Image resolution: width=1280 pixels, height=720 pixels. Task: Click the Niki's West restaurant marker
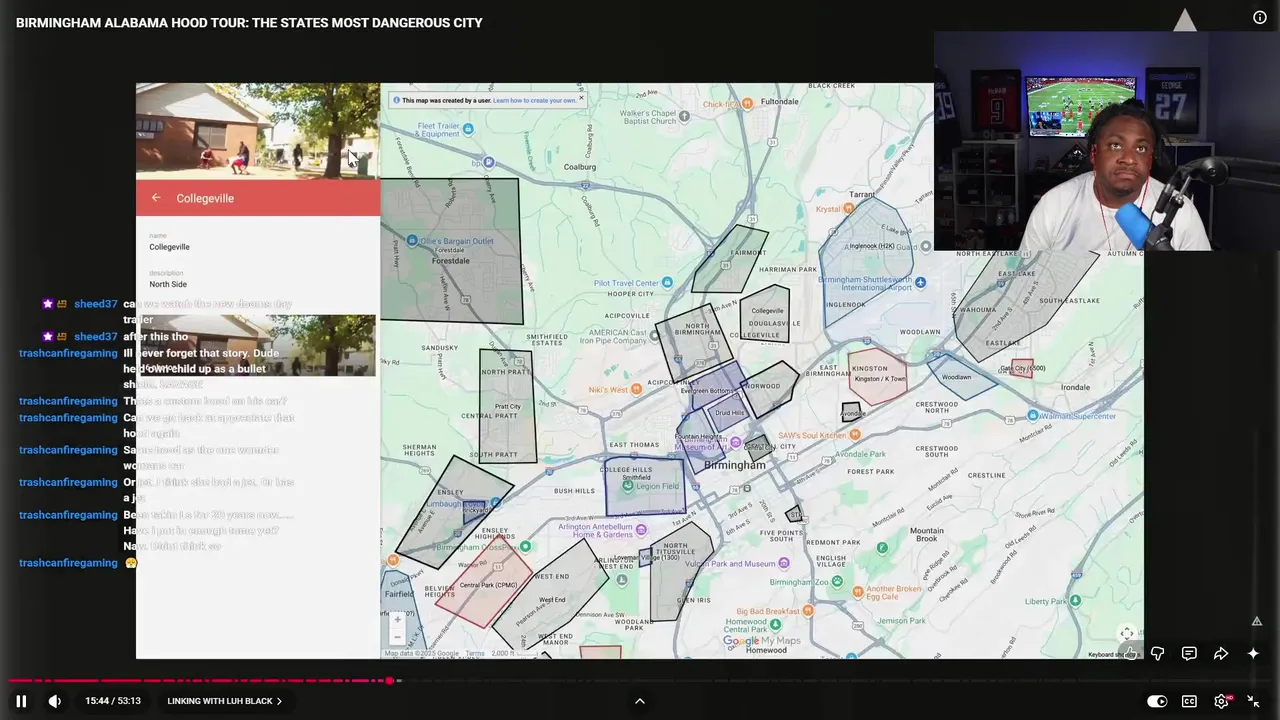coord(638,389)
